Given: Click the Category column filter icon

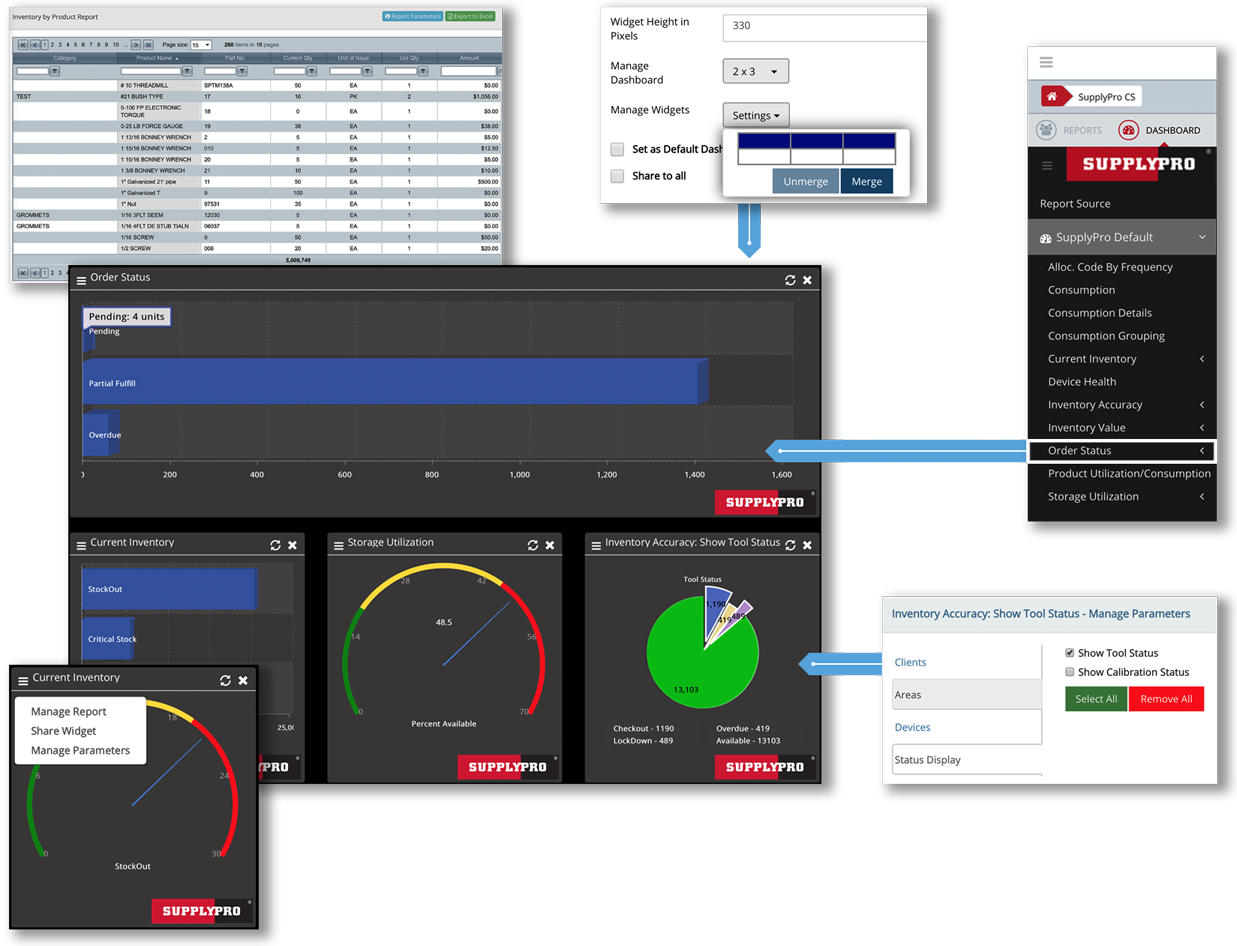Looking at the screenshot, I should [x=54, y=71].
